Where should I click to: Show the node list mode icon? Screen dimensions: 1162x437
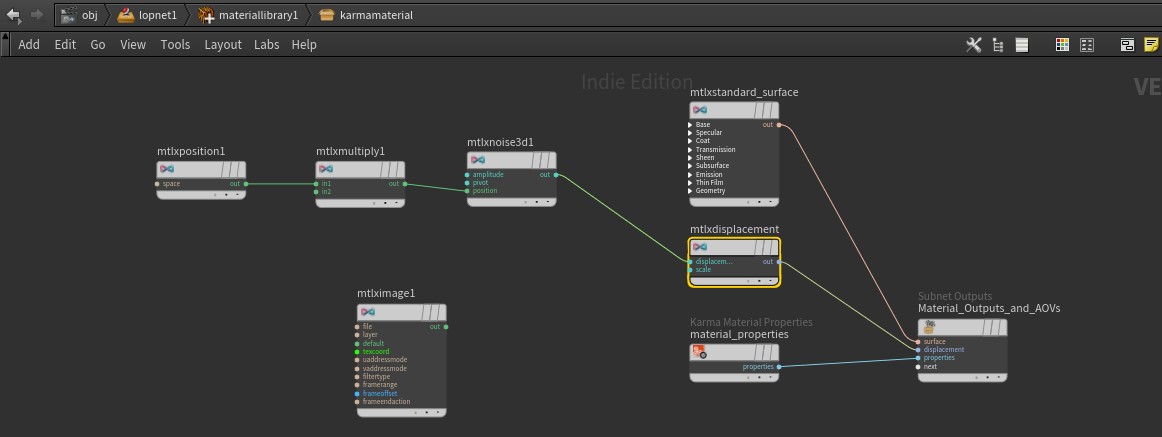coord(1021,44)
